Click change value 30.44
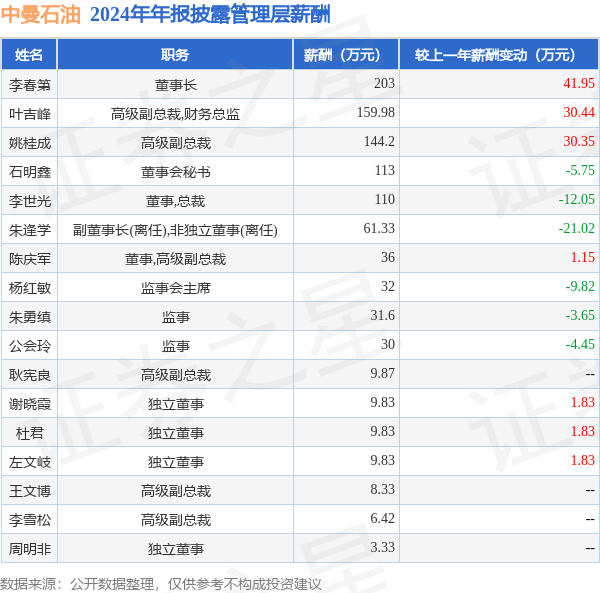Screen dimensions: 600x593 (579, 112)
